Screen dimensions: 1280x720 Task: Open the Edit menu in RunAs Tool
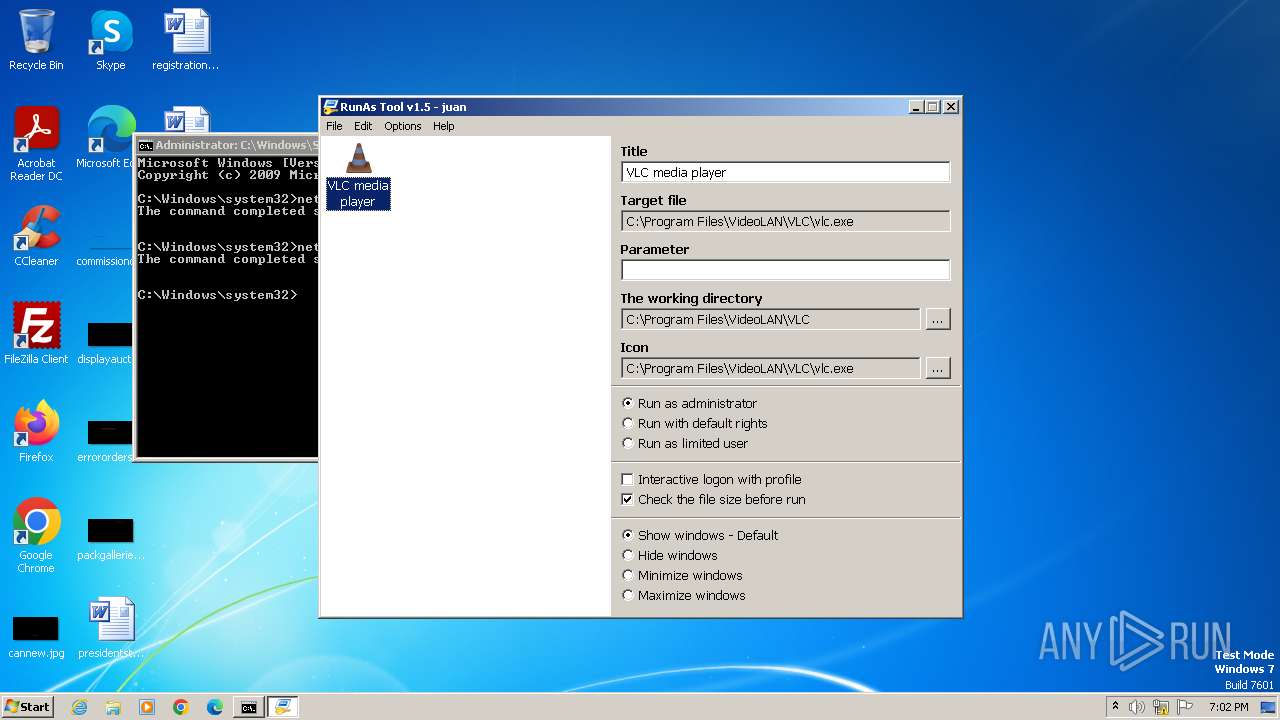coord(363,126)
